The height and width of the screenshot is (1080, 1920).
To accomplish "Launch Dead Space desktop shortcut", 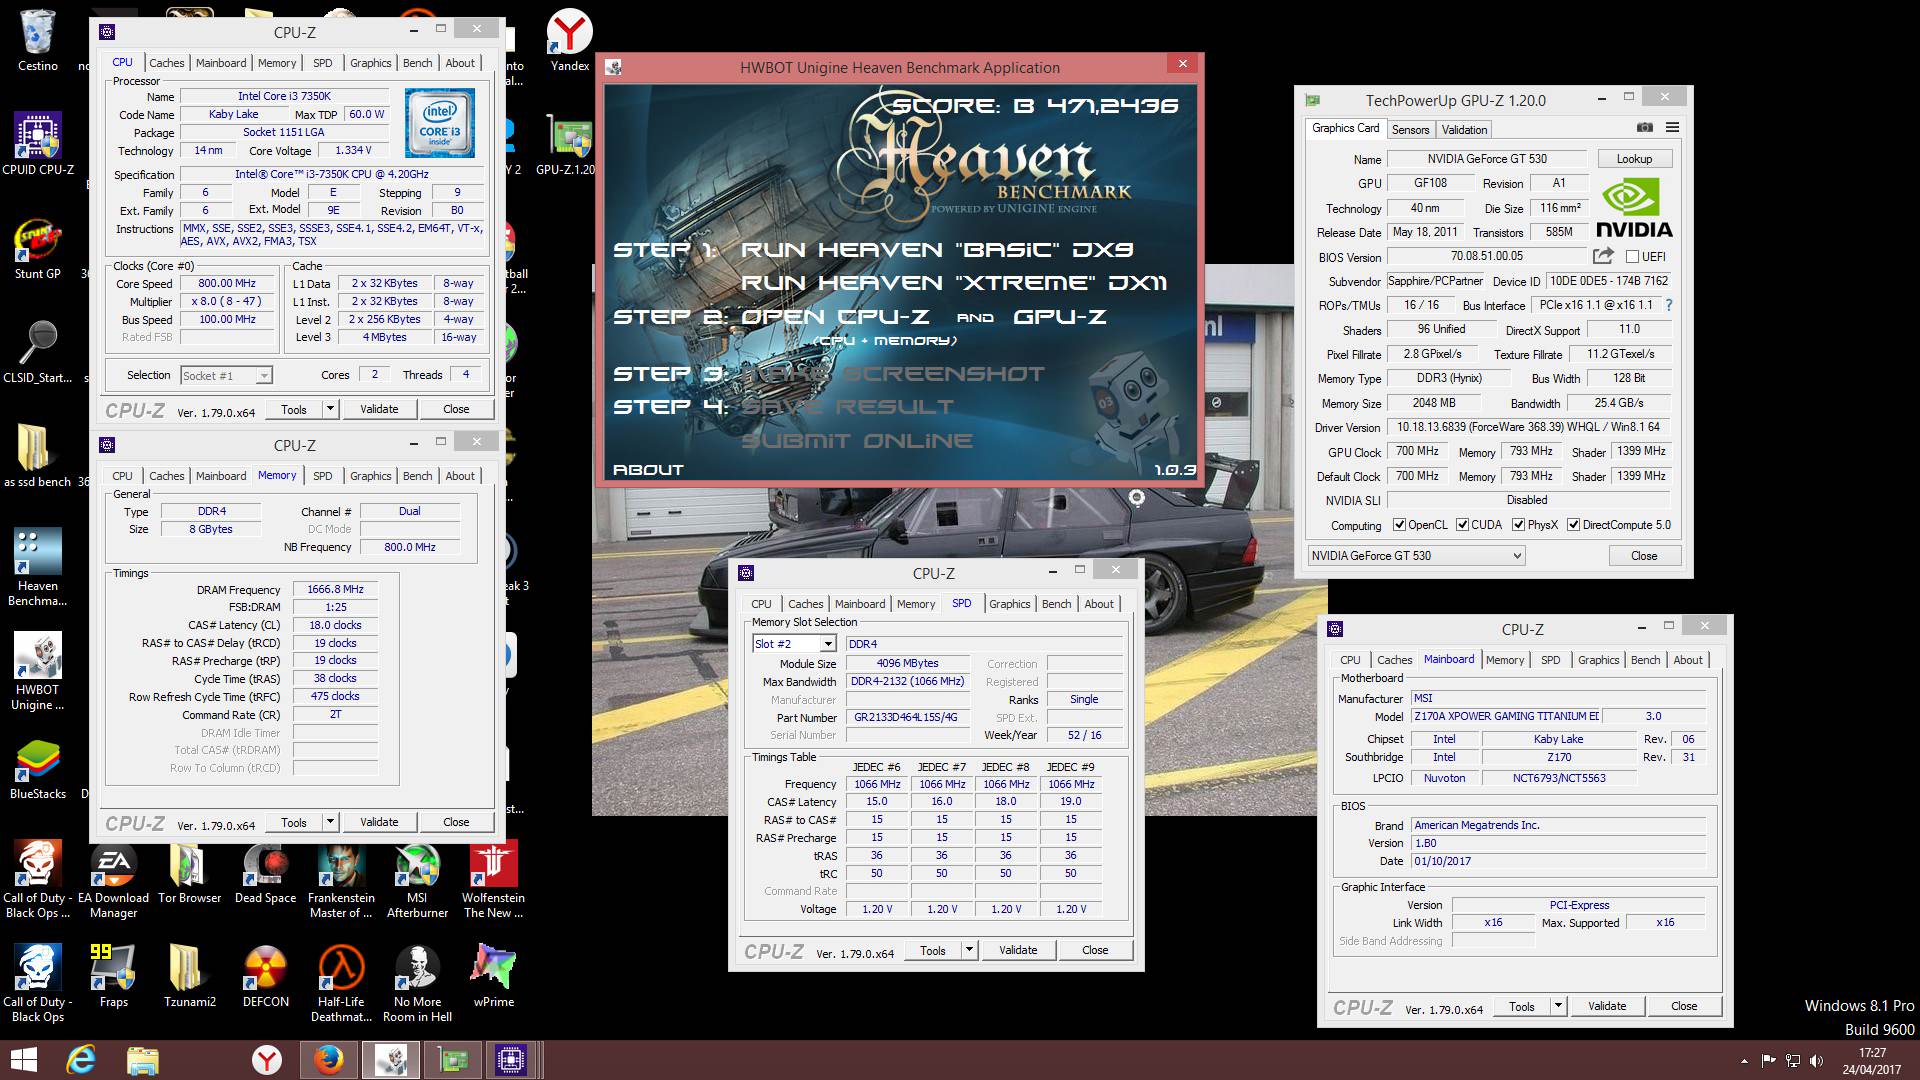I will point(266,872).
